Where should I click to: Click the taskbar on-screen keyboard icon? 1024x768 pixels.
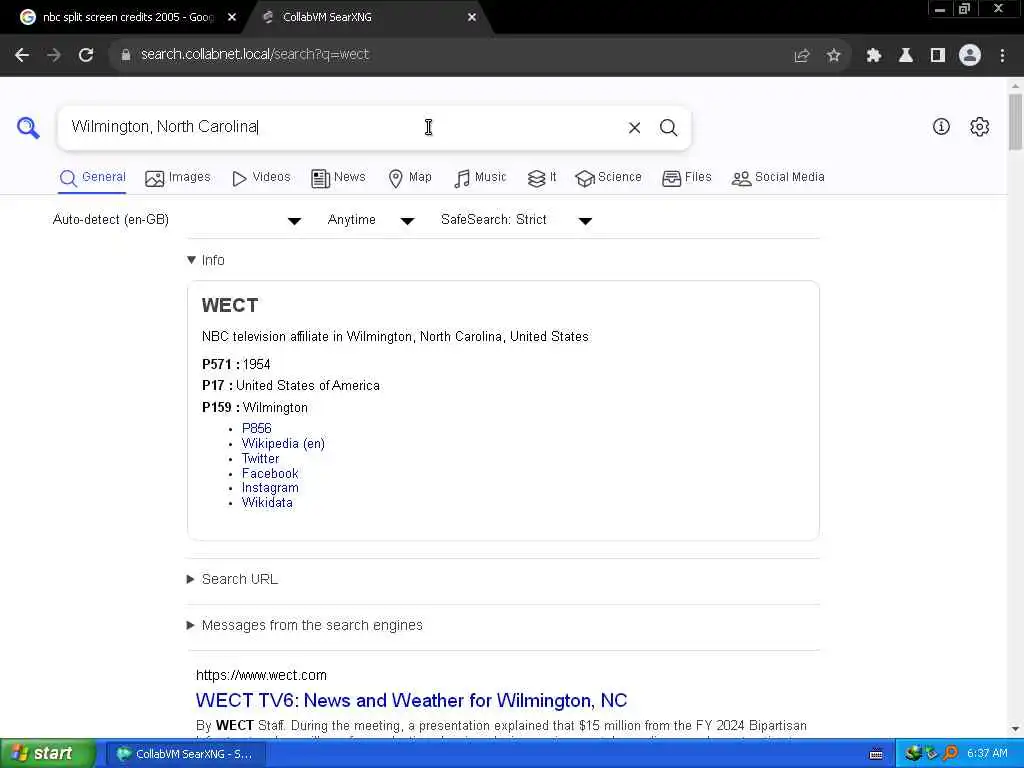coord(876,754)
